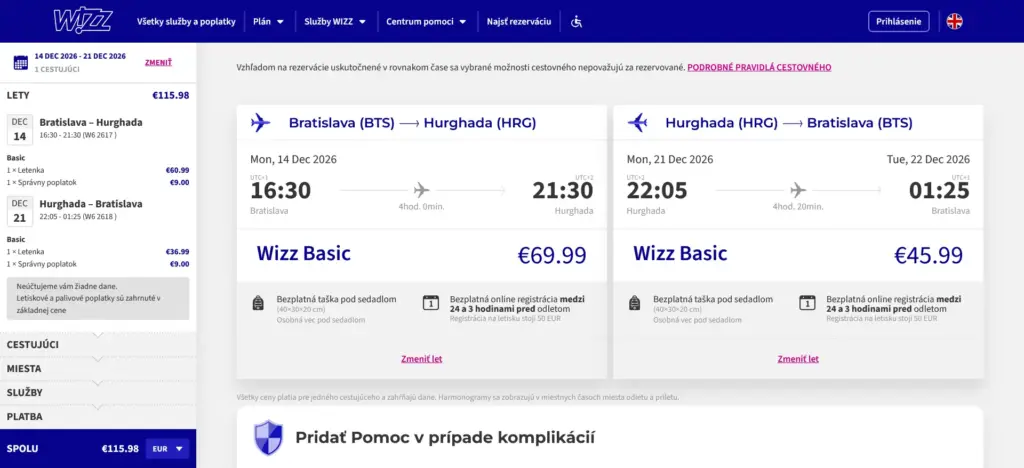Click Letenka price €36.99
This screenshot has width=1024, height=468.
177,251
